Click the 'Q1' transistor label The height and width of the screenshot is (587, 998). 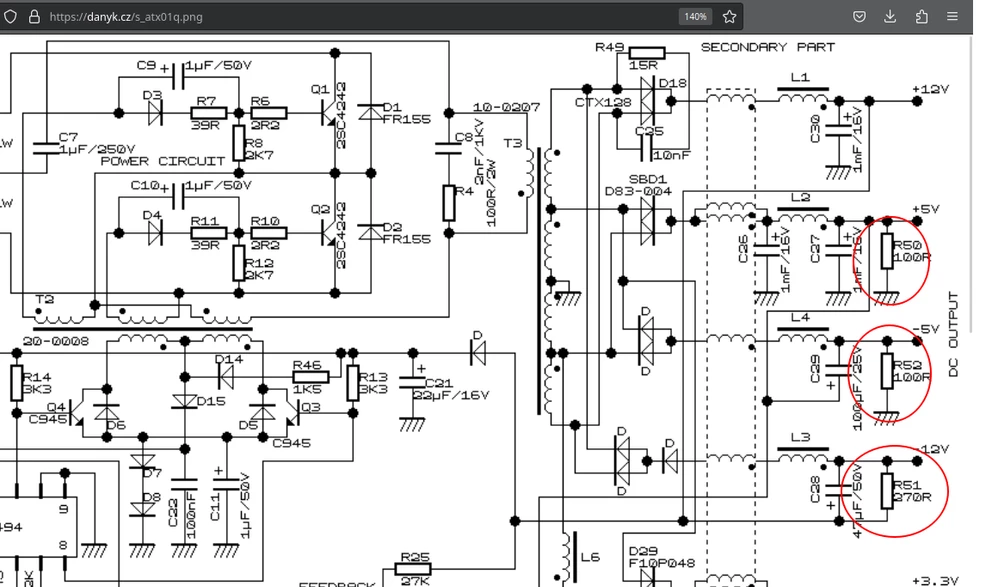(320, 89)
